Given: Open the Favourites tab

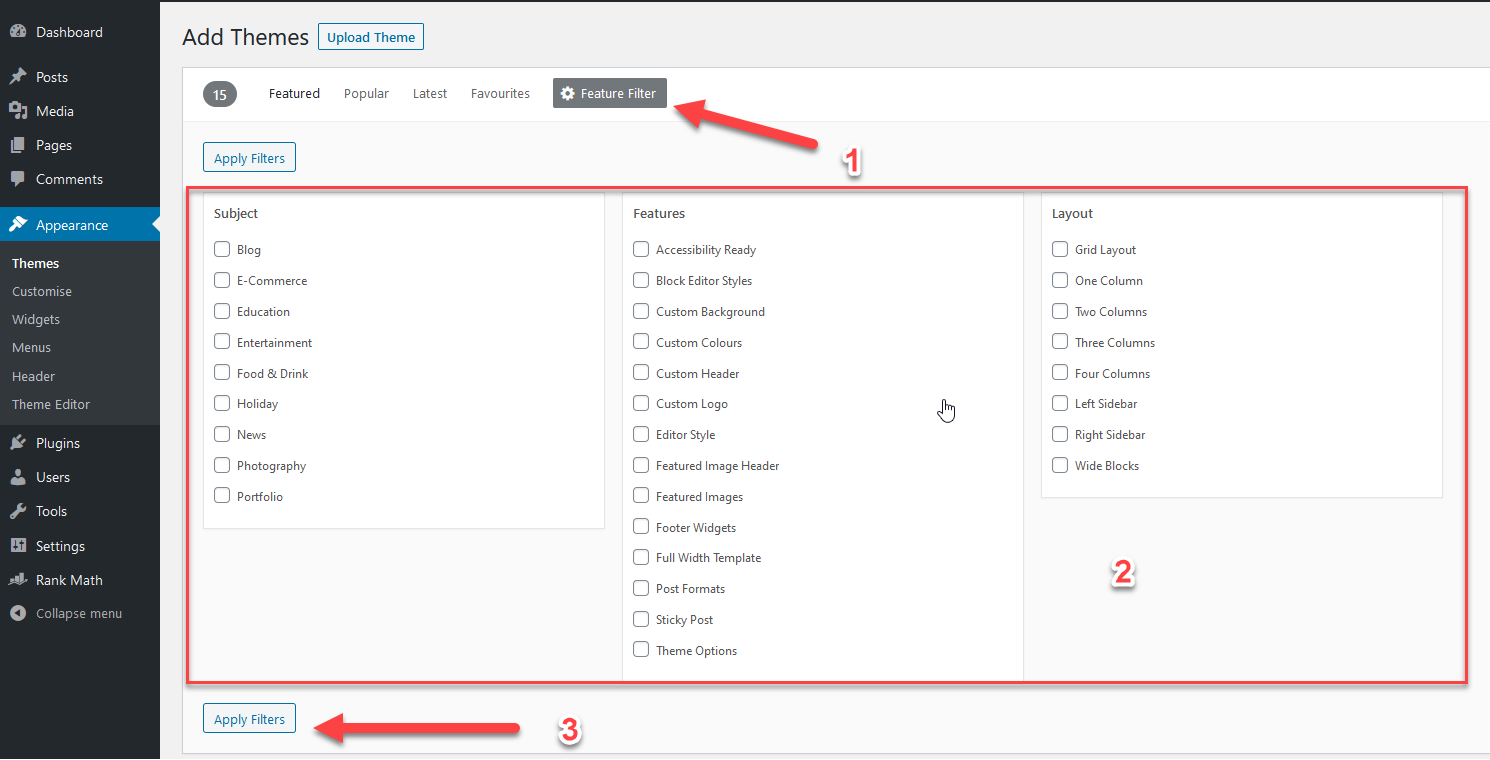Looking at the screenshot, I should 500,93.
